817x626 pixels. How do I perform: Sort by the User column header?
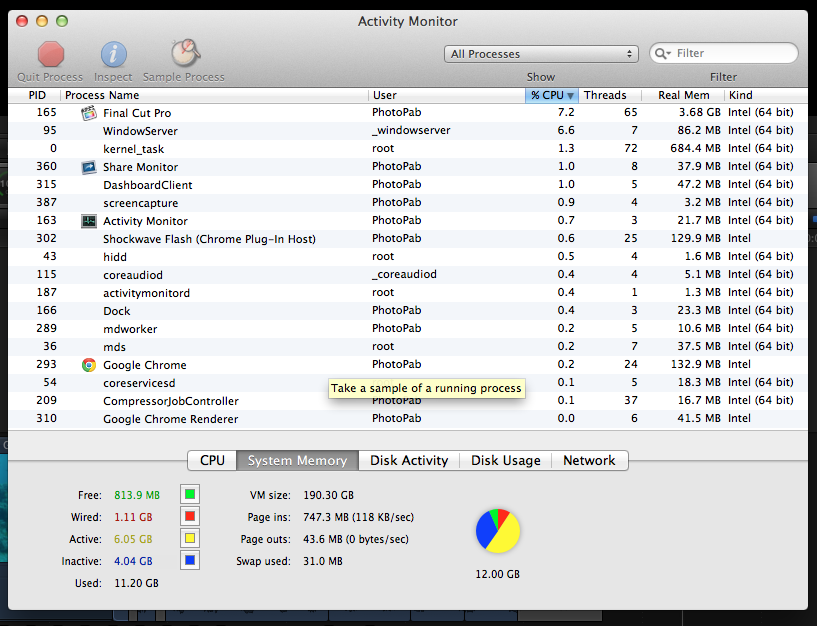click(447, 95)
